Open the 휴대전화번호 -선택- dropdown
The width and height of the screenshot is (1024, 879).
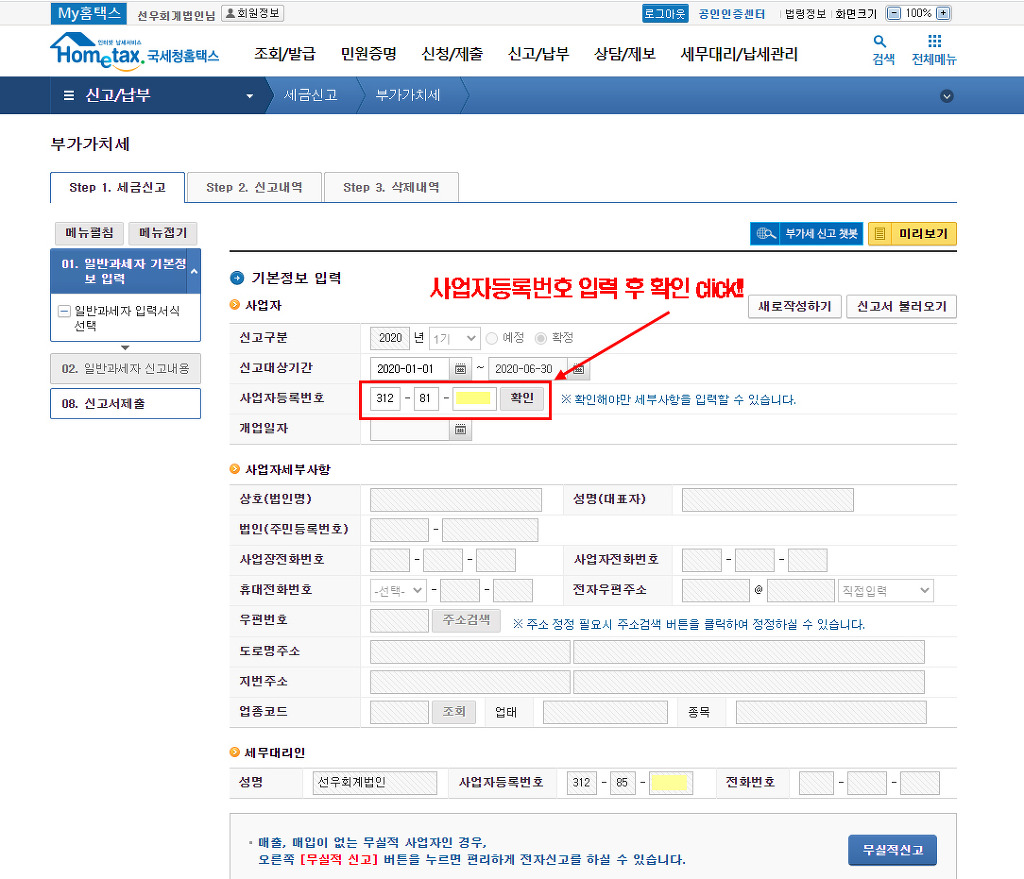tap(398, 590)
